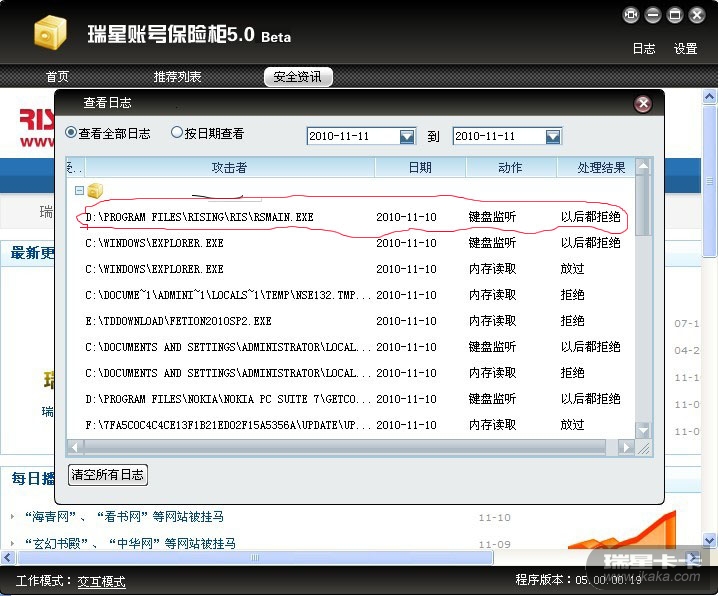This screenshot has width=718, height=596.
Task: Sort log by 动作 column header
Action: (511, 168)
